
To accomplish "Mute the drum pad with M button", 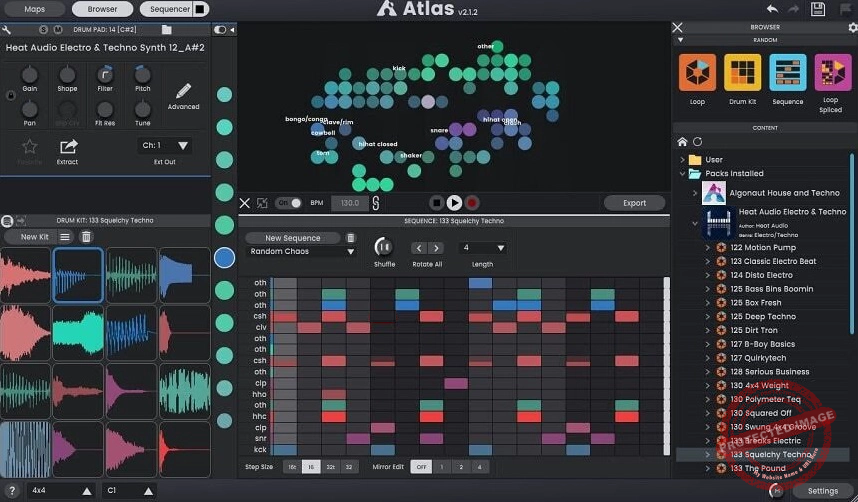I will [58, 30].
